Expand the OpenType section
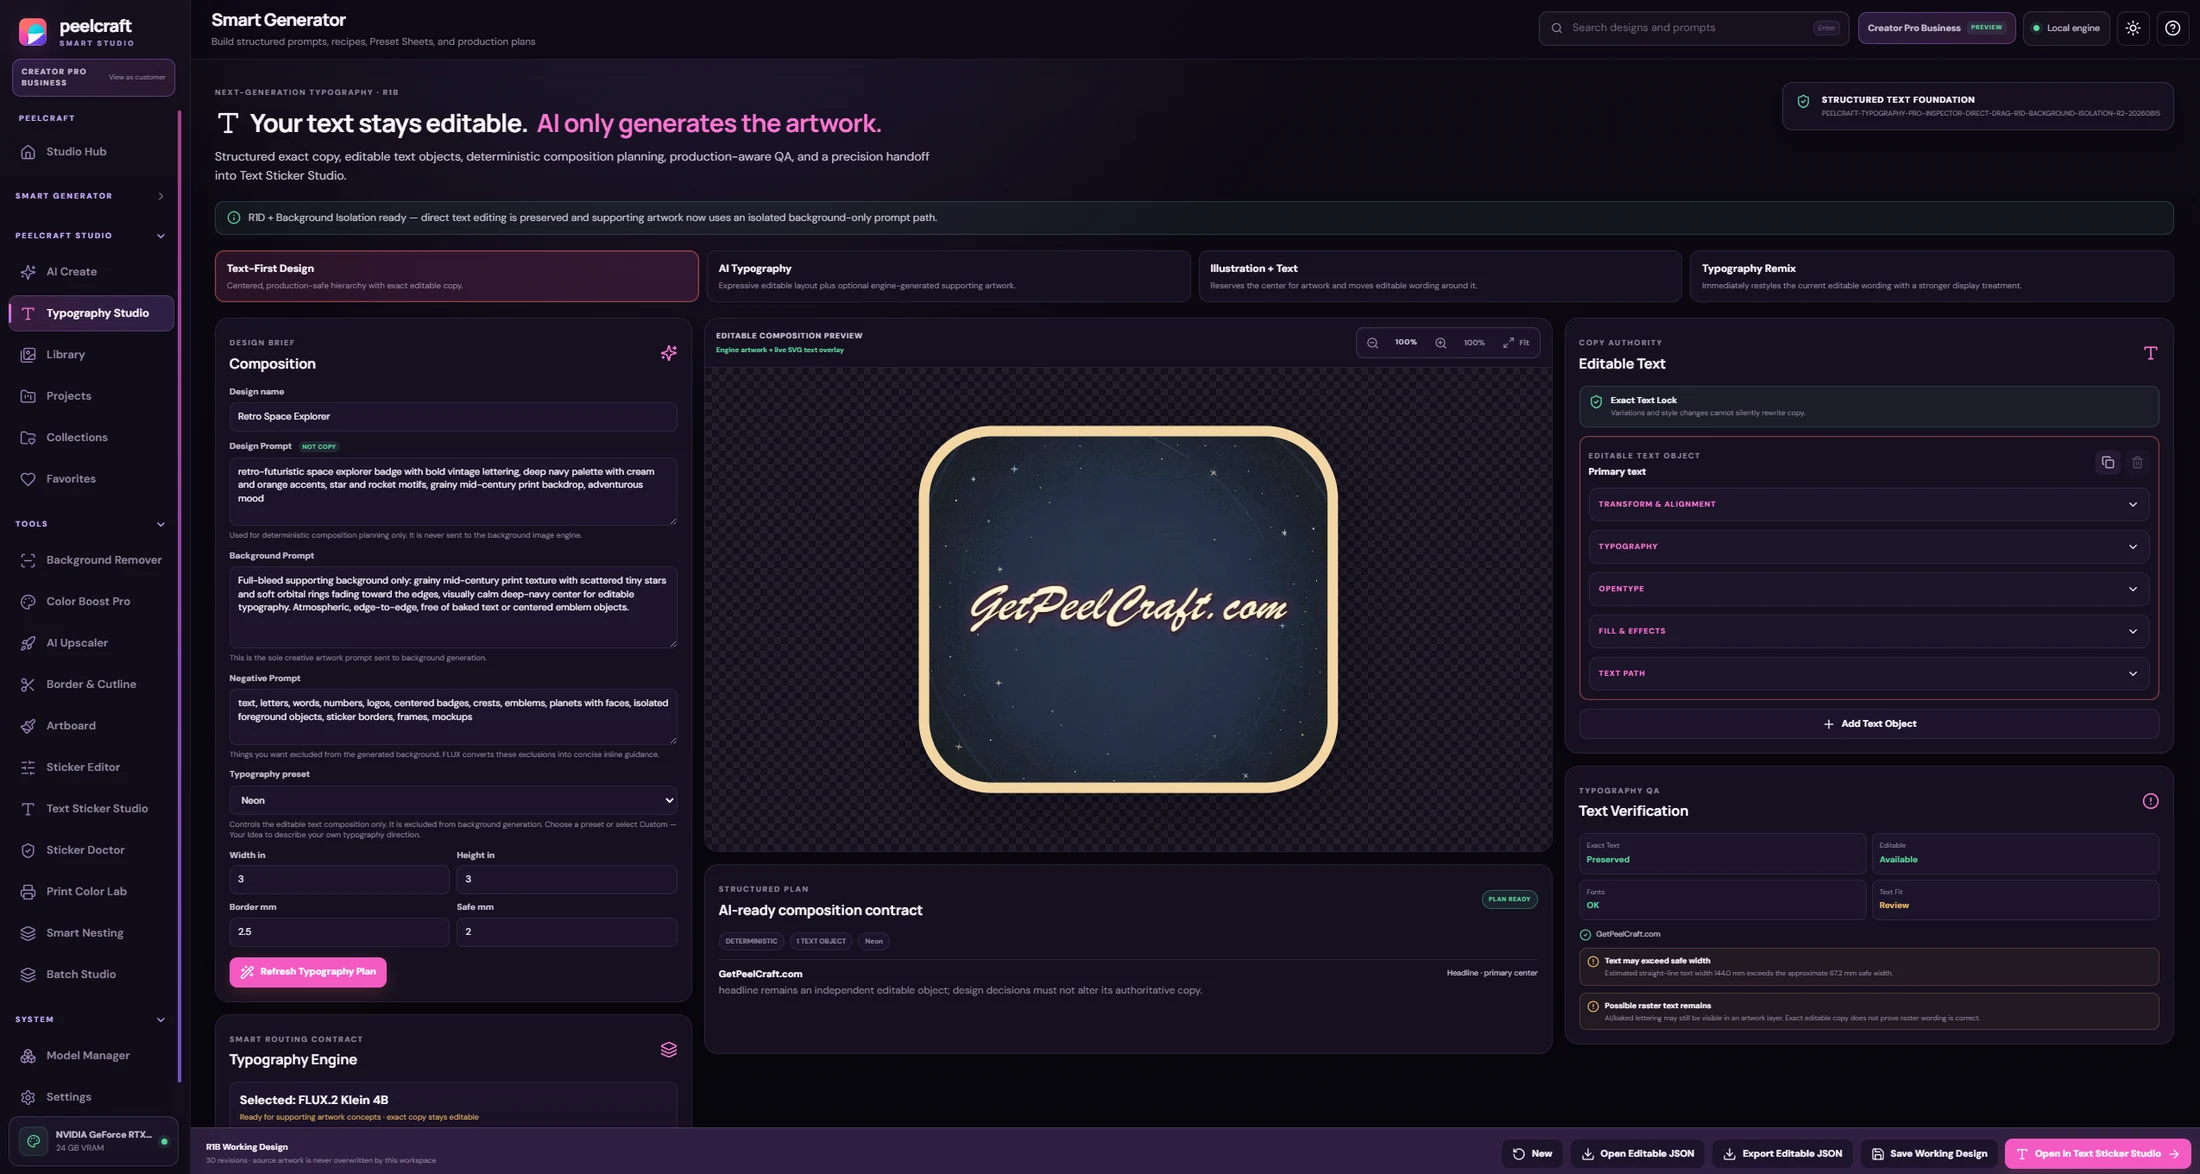This screenshot has width=2200, height=1174. 1868,589
